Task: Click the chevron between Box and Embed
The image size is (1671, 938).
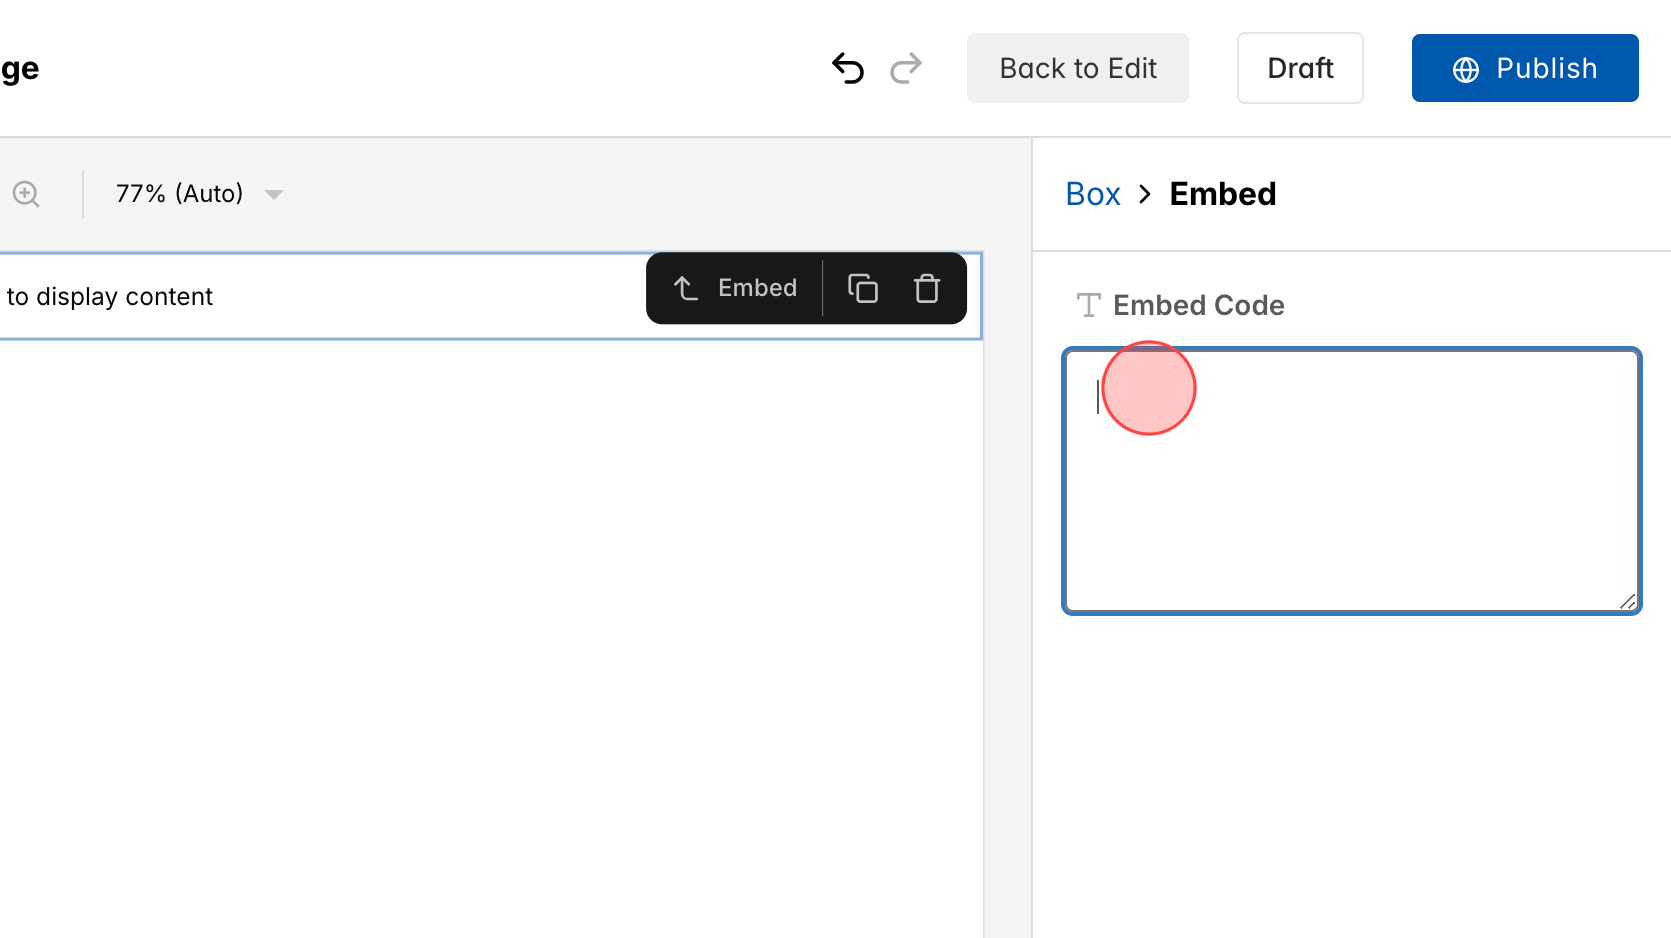Action: (1144, 194)
